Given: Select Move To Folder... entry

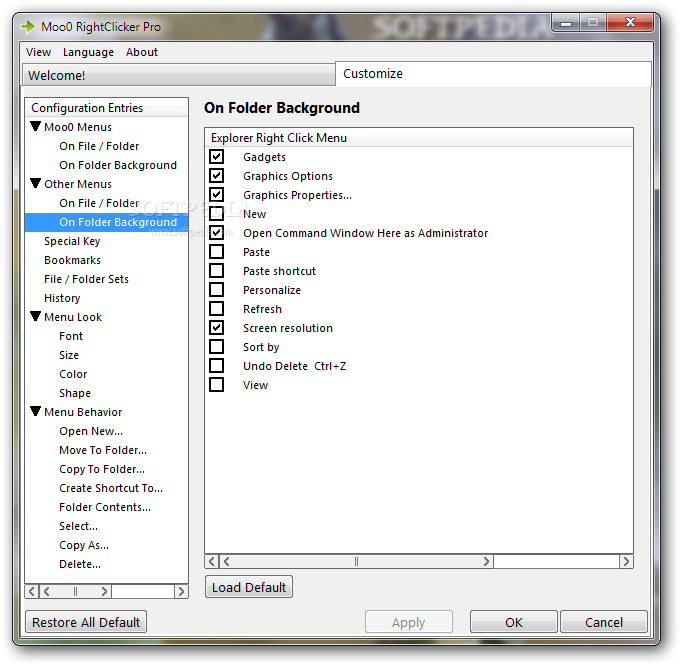Looking at the screenshot, I should (103, 450).
